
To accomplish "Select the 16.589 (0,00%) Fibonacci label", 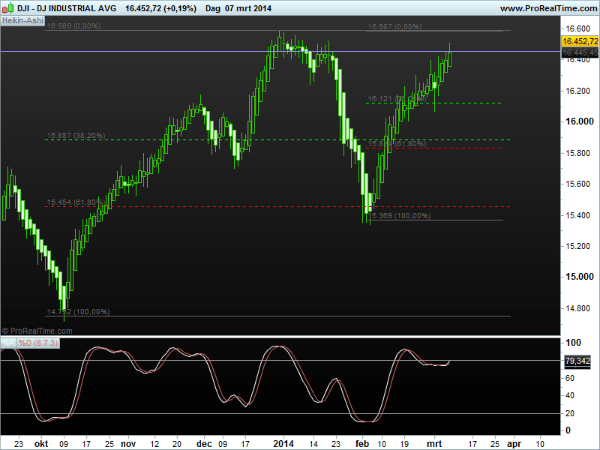I will tap(74, 26).
